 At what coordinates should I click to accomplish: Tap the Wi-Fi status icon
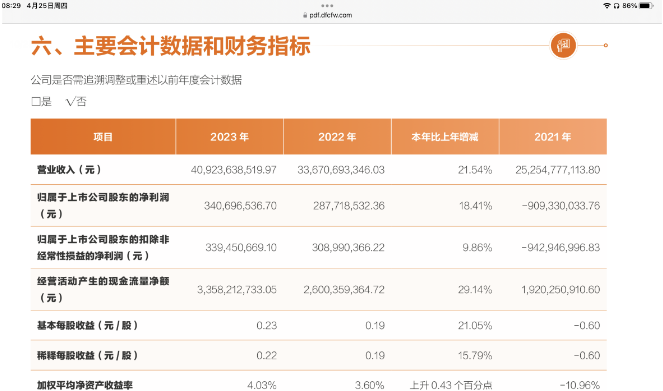tap(607, 5)
